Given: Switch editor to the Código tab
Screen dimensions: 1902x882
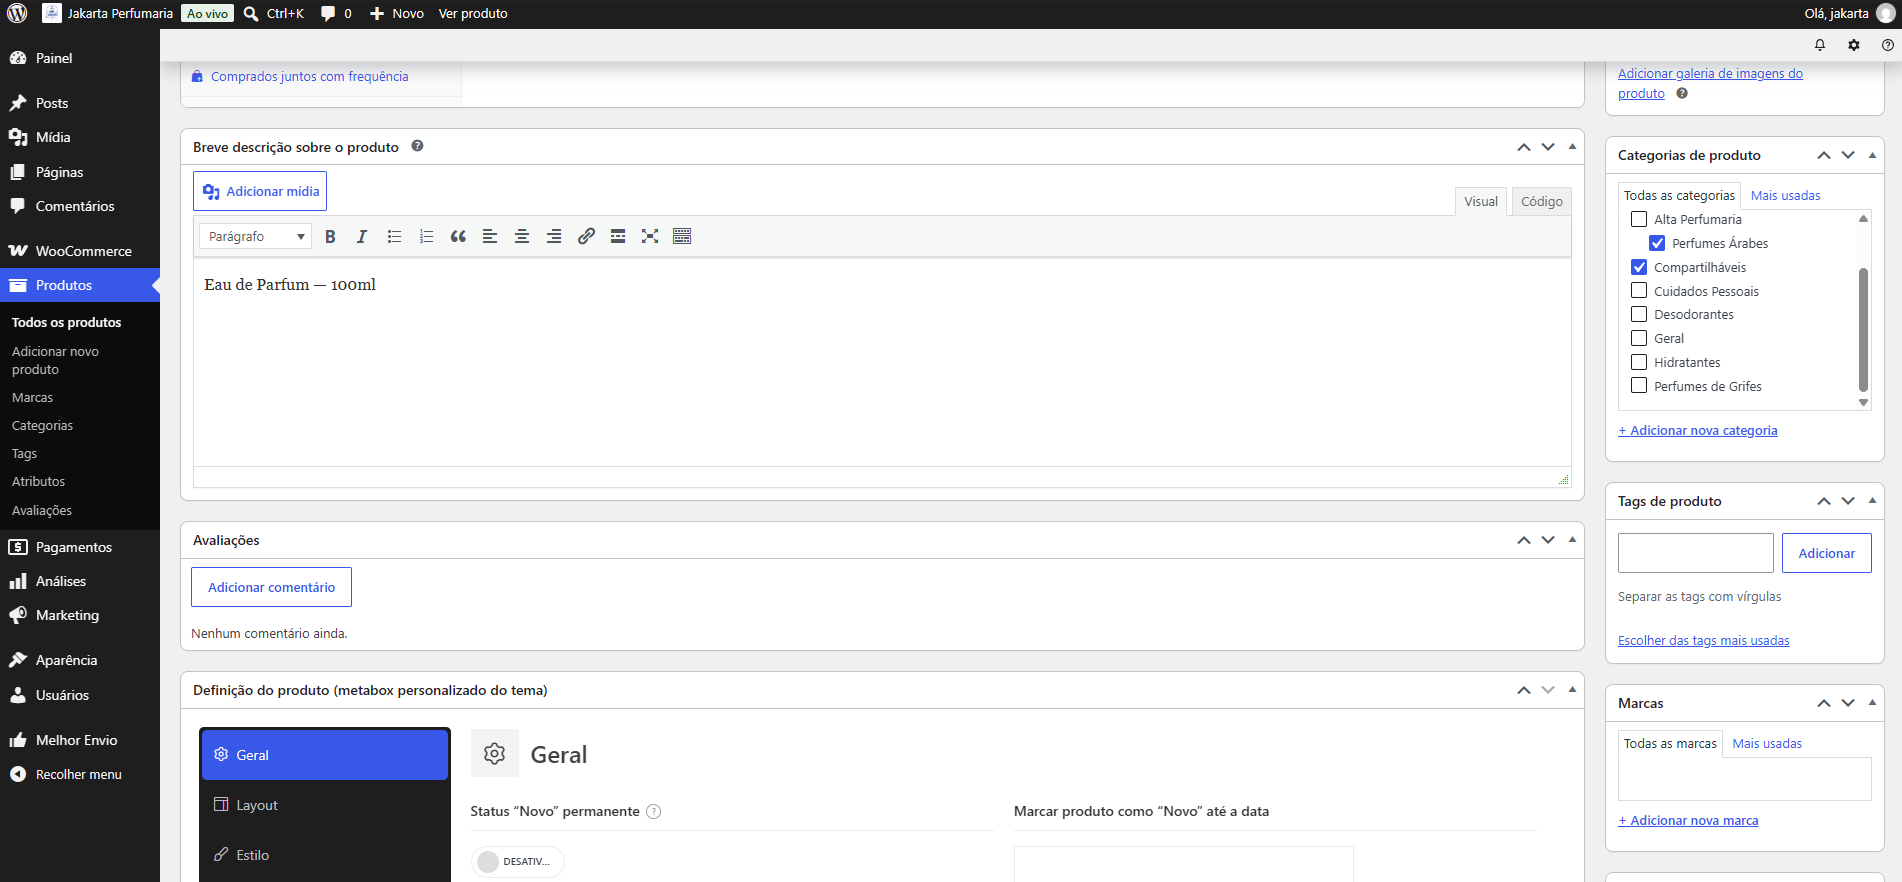Looking at the screenshot, I should (x=1541, y=202).
